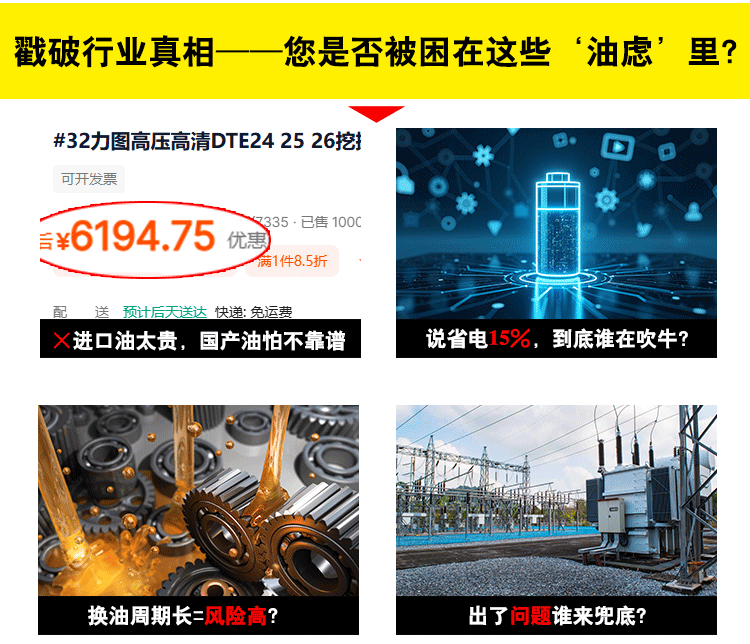Click the caption 进口油太贵，国产油怕不靠谱
750x644 pixels.
(200, 341)
